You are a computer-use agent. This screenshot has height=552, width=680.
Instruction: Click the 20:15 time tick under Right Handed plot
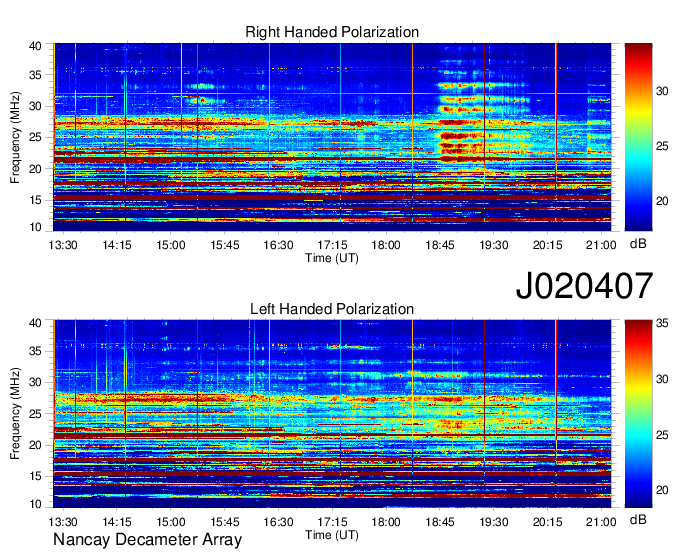[x=547, y=245]
